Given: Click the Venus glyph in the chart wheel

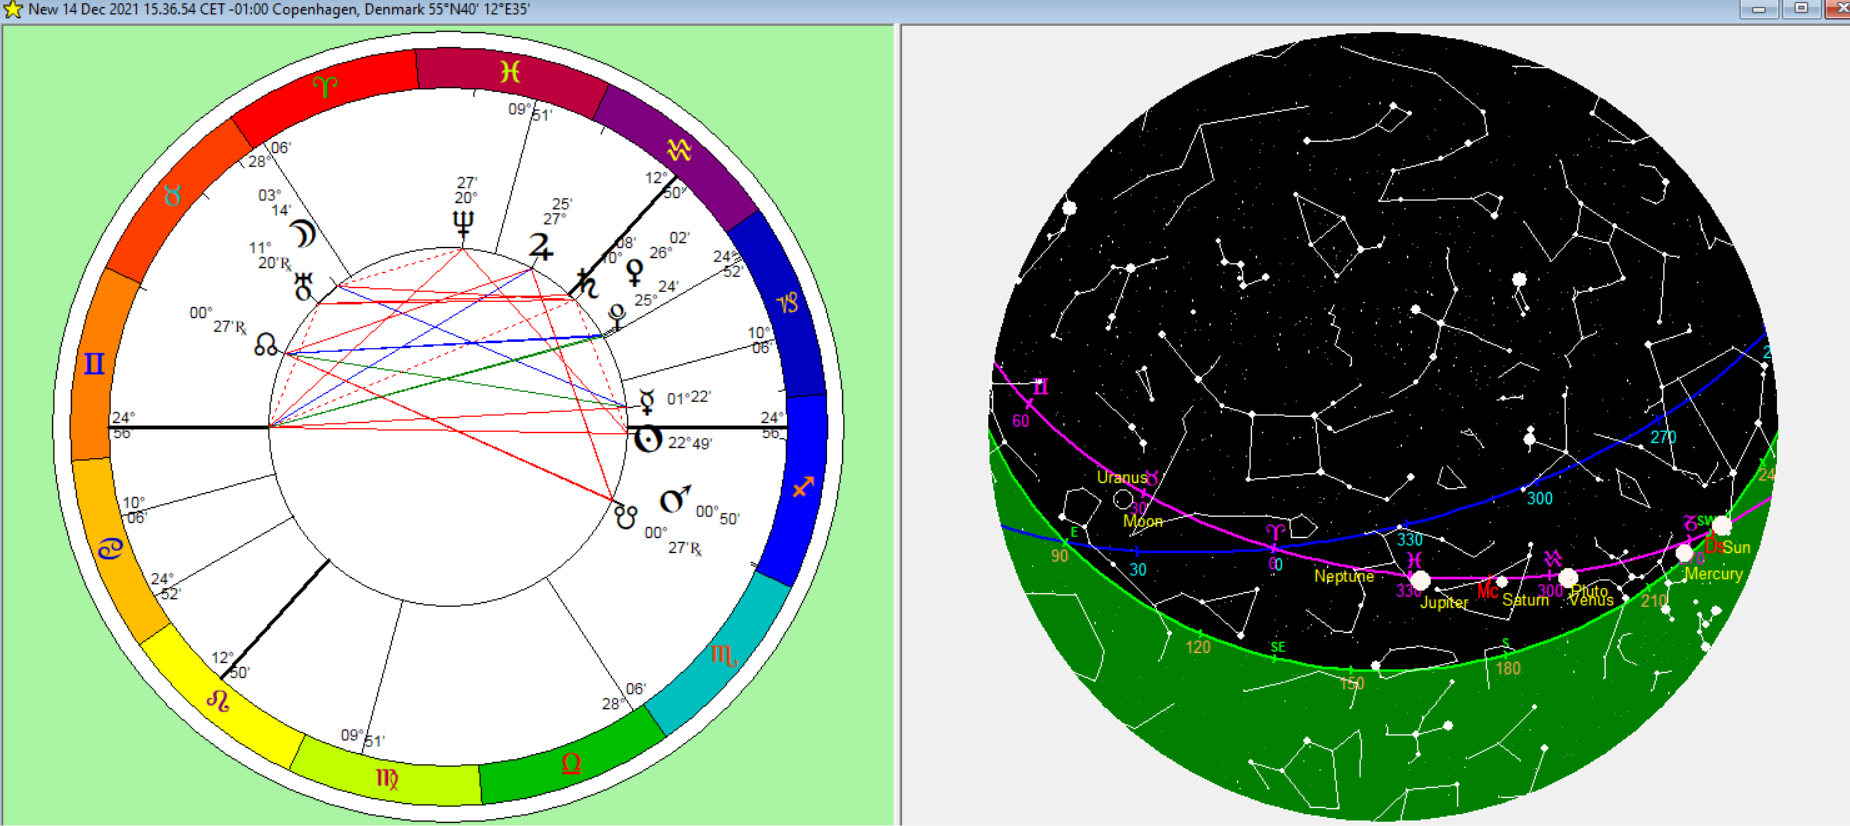Looking at the screenshot, I should click(x=634, y=271).
